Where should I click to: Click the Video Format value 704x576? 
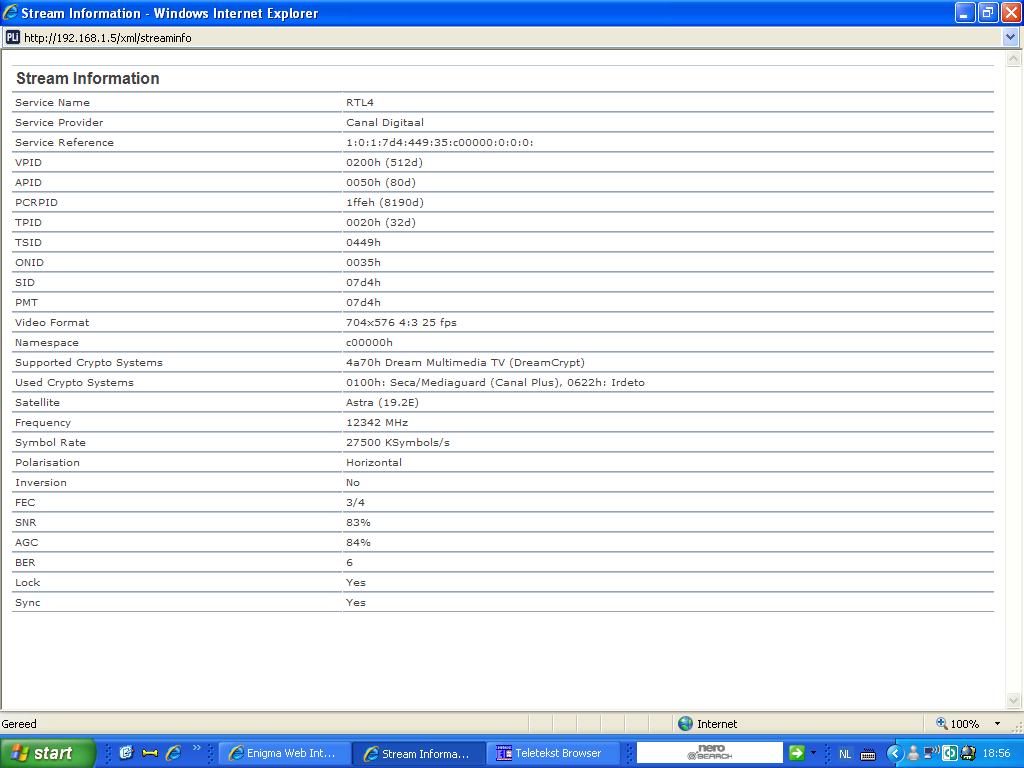(x=401, y=323)
